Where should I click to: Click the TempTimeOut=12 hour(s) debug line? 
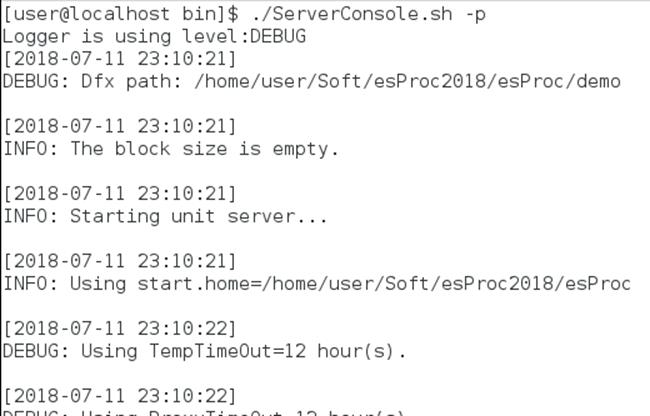(204, 351)
